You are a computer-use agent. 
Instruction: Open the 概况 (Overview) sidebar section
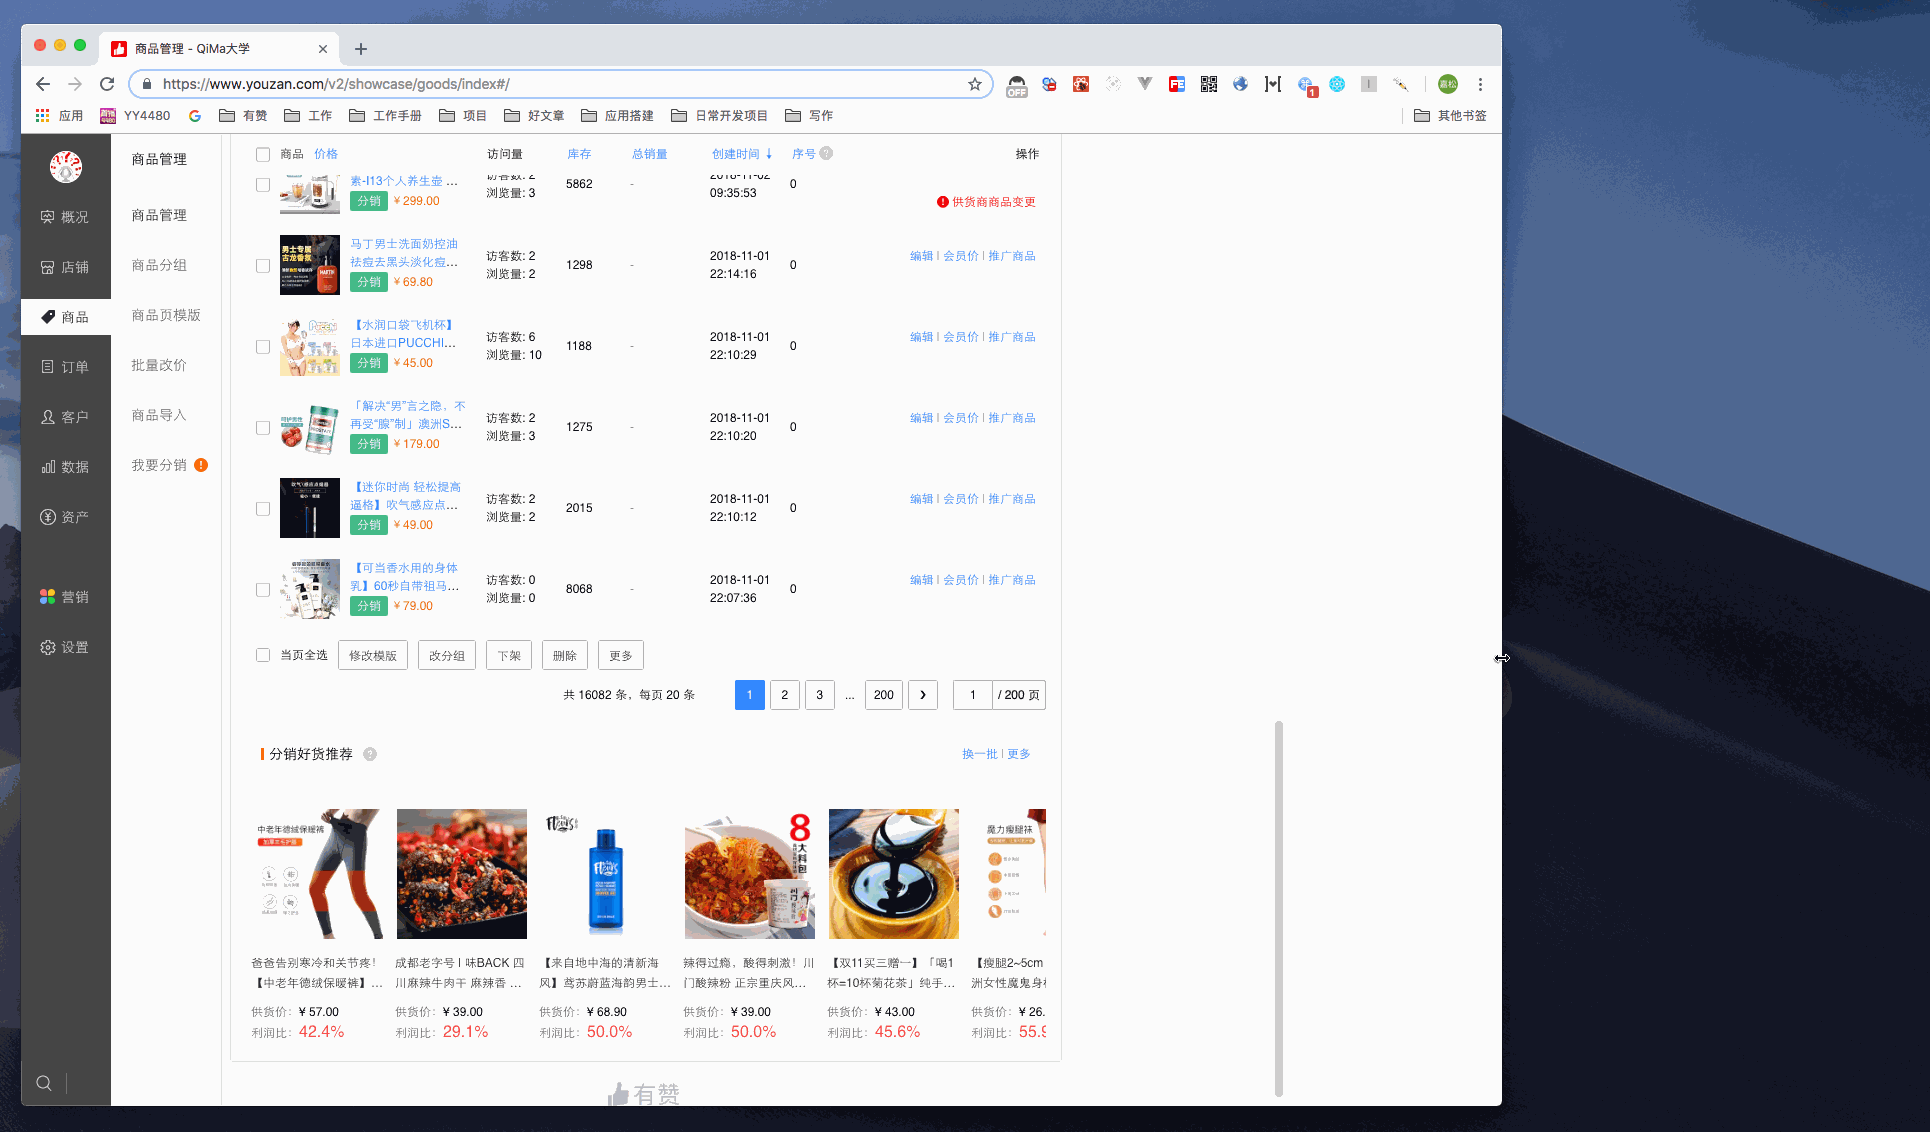[65, 216]
